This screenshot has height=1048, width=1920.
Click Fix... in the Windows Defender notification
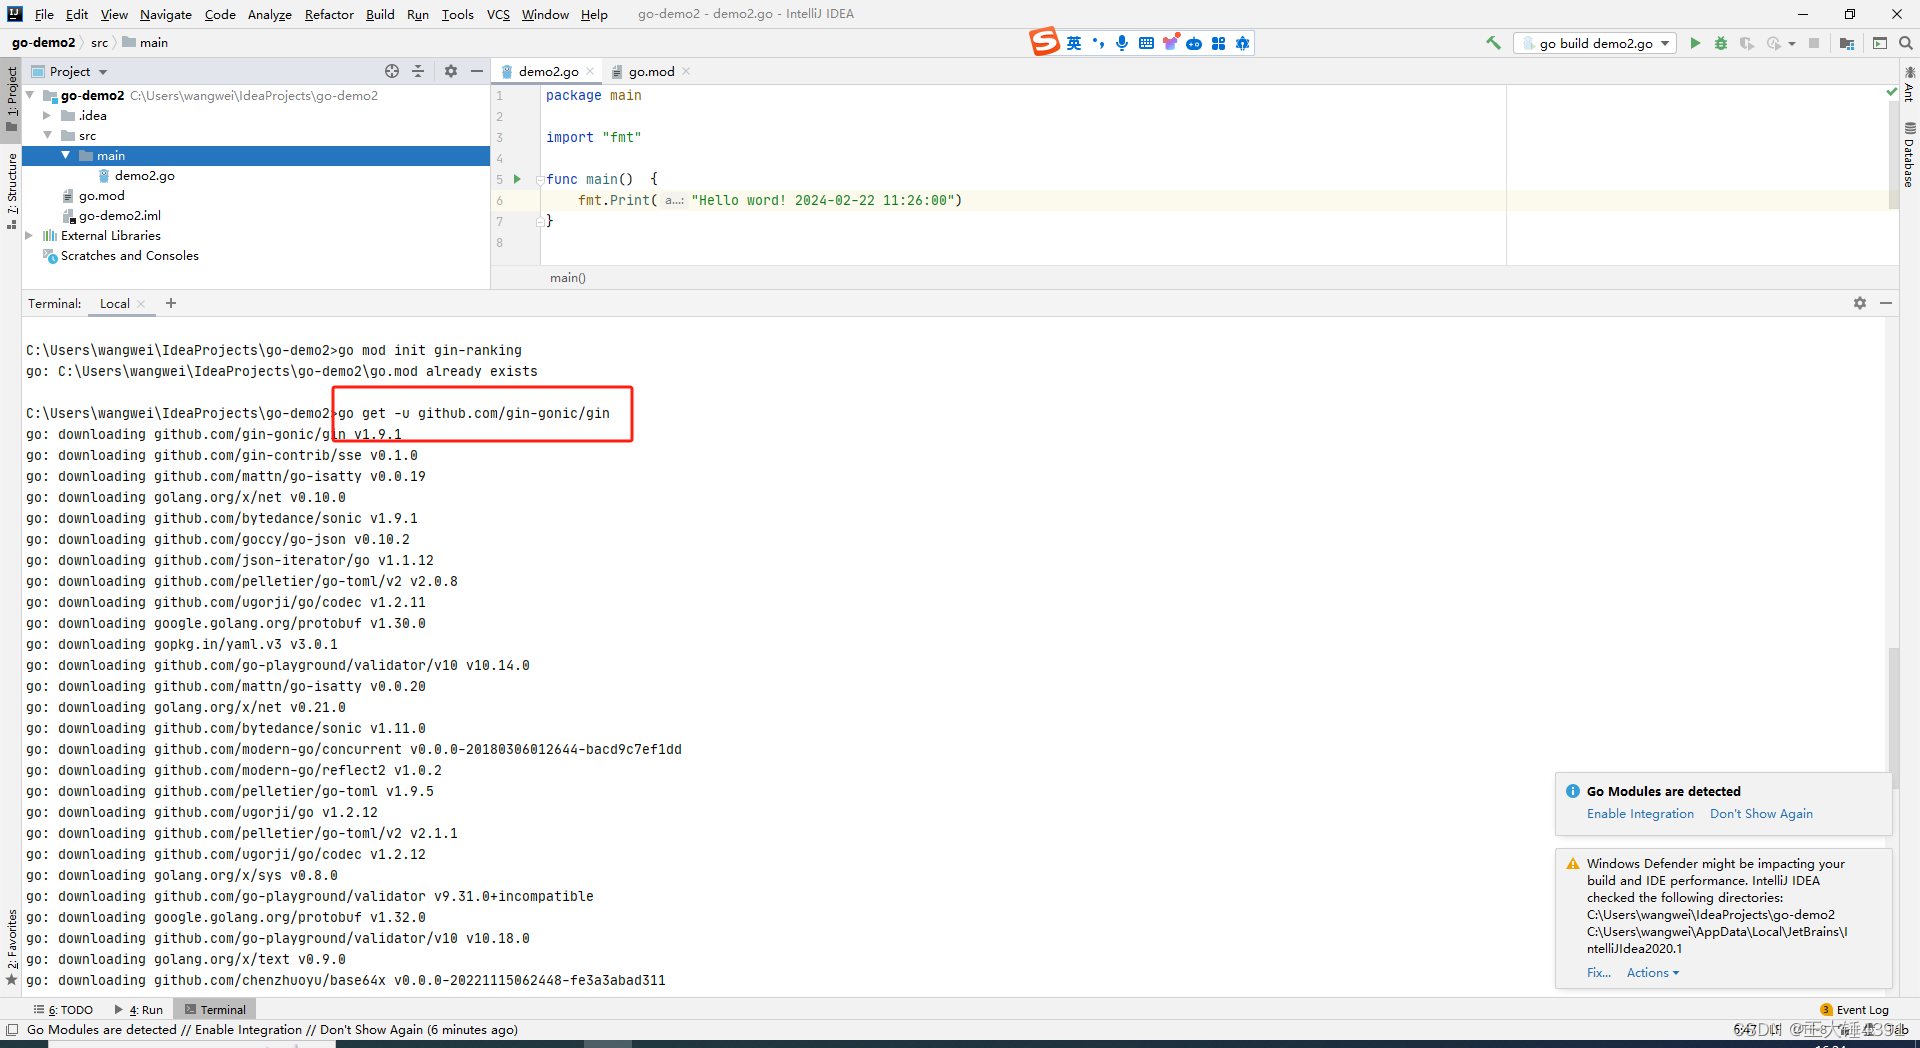click(1598, 972)
